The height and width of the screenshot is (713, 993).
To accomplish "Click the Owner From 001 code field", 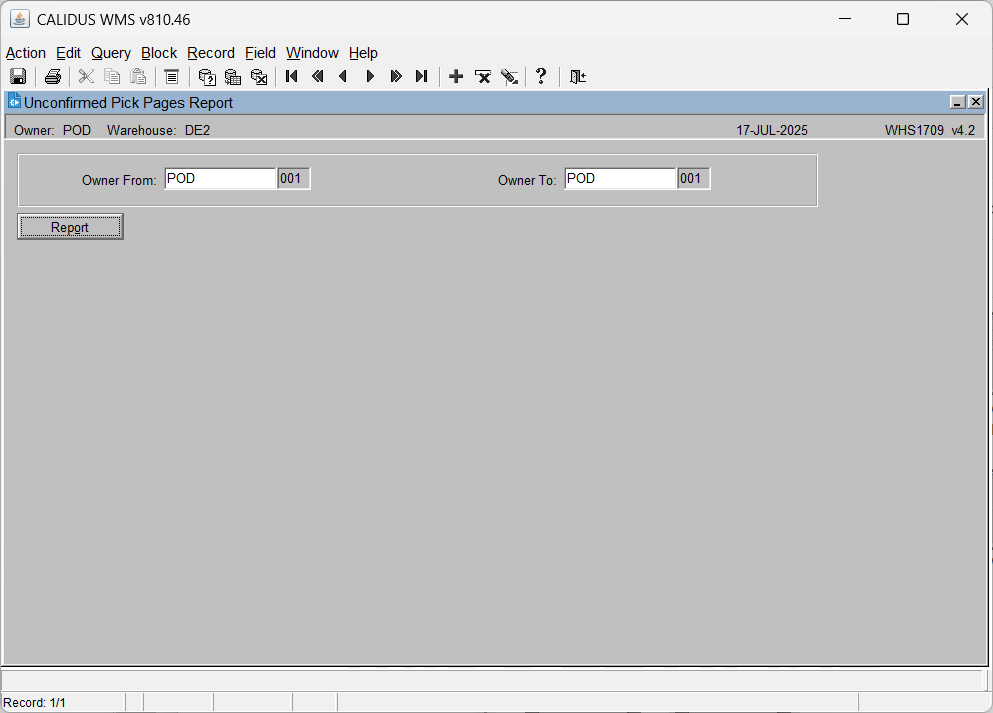I will (x=294, y=179).
